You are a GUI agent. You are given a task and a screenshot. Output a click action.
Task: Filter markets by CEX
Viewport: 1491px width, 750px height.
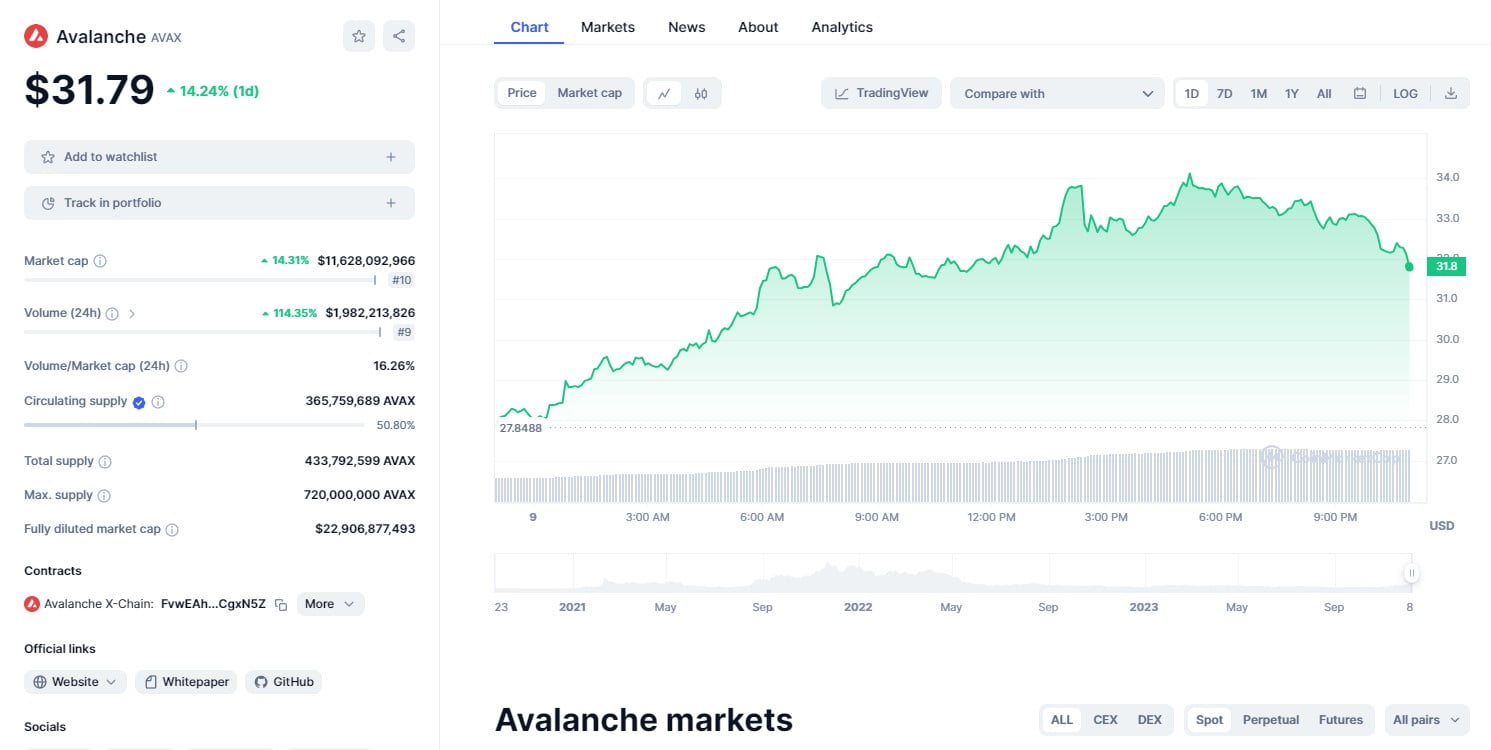pyautogui.click(x=1105, y=720)
